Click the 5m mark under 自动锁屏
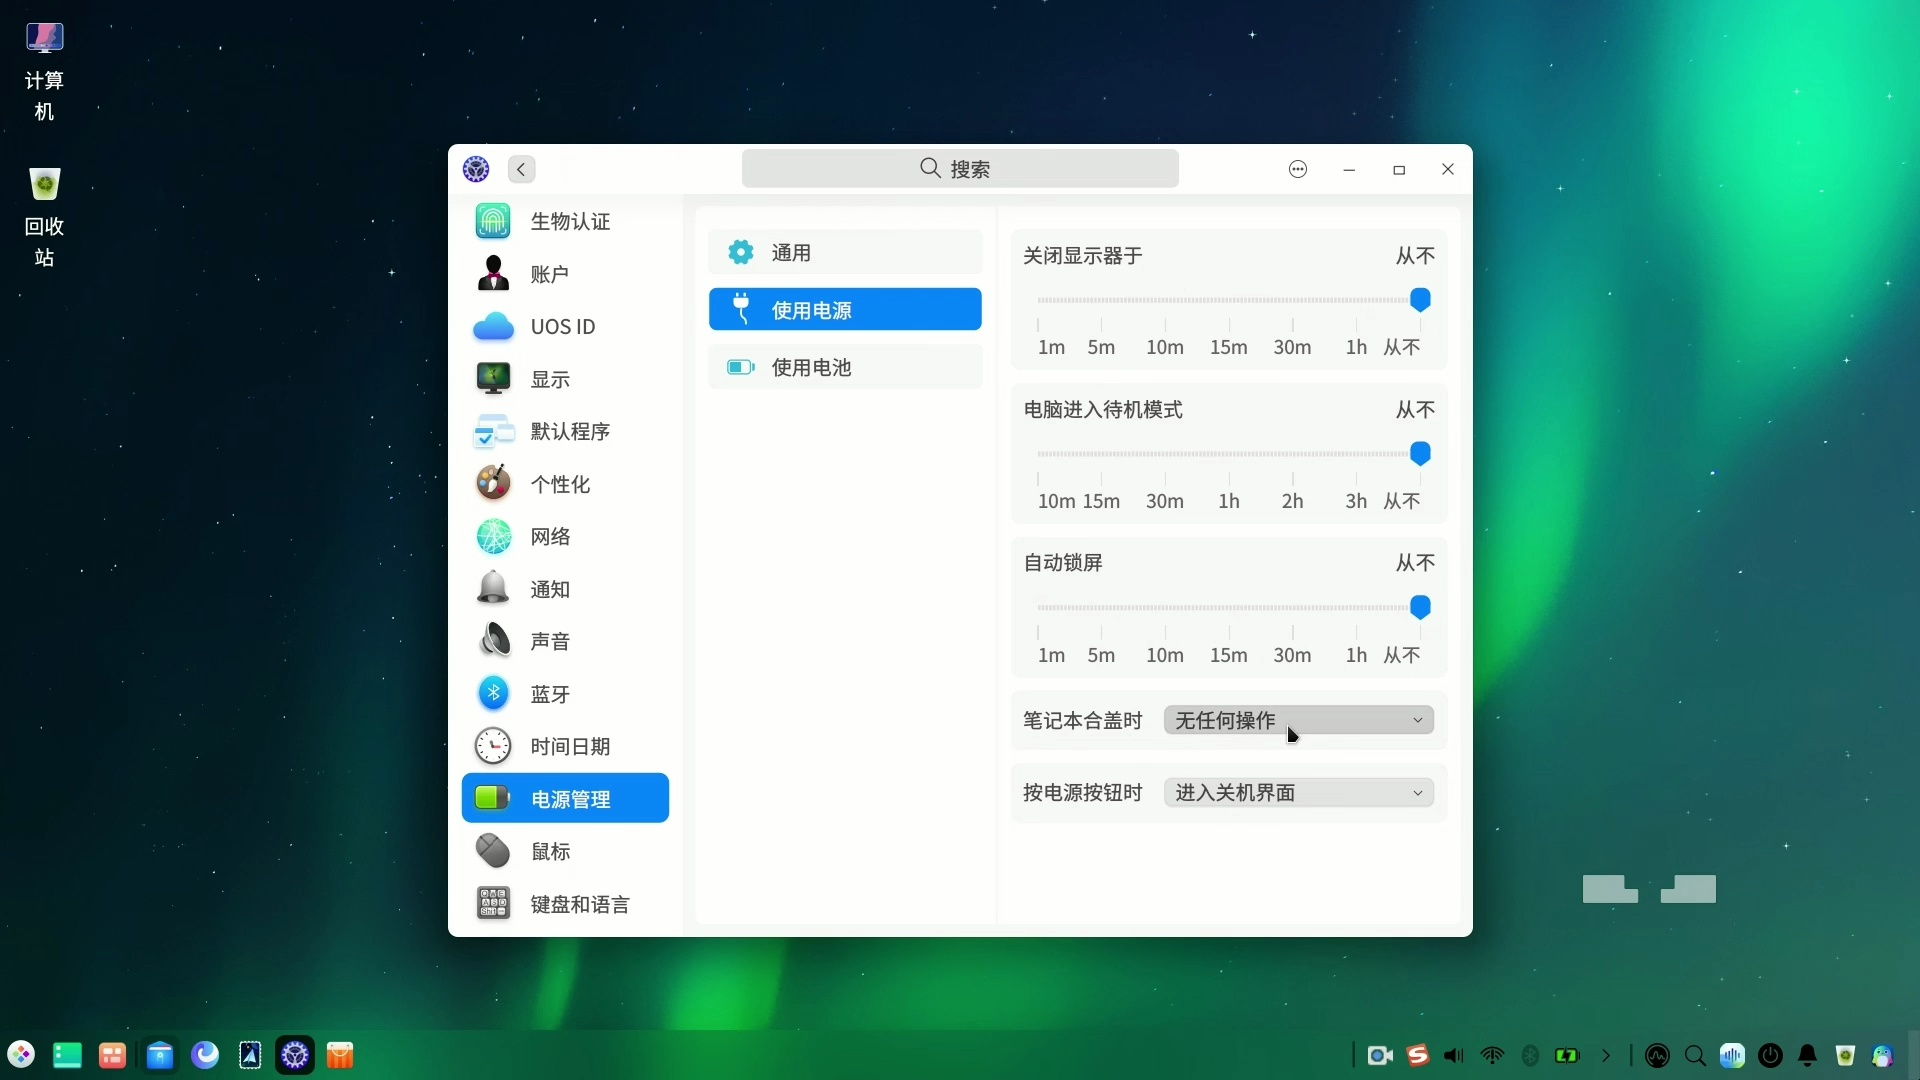 (x=1101, y=655)
